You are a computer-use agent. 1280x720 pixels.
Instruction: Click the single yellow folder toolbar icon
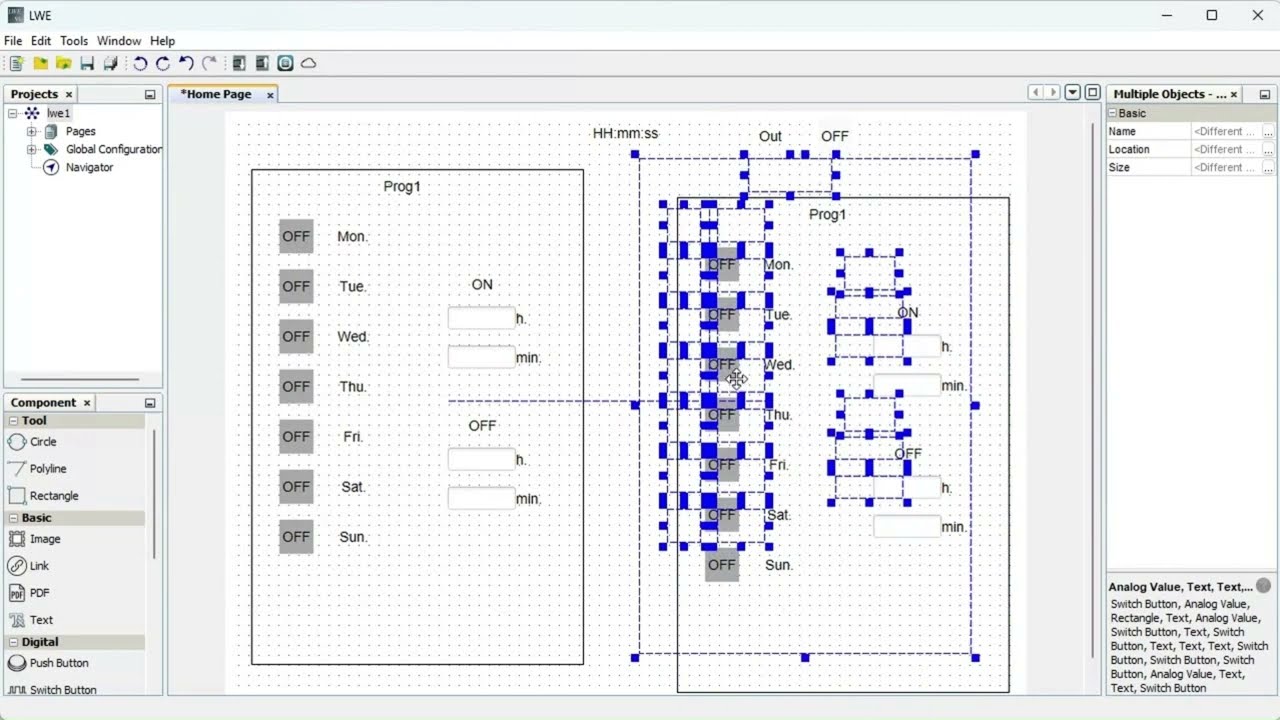(x=40, y=63)
